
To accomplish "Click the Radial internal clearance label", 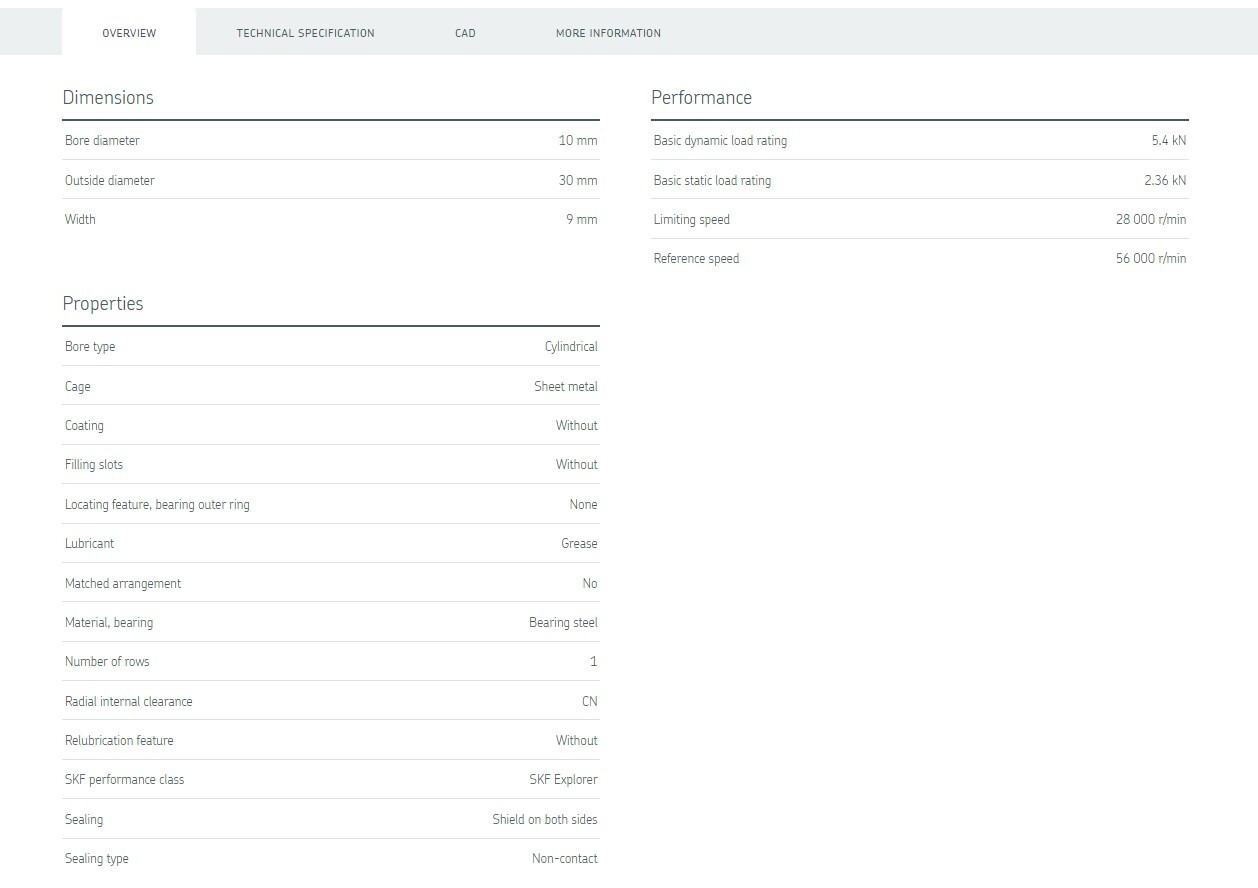I will tap(129, 701).
